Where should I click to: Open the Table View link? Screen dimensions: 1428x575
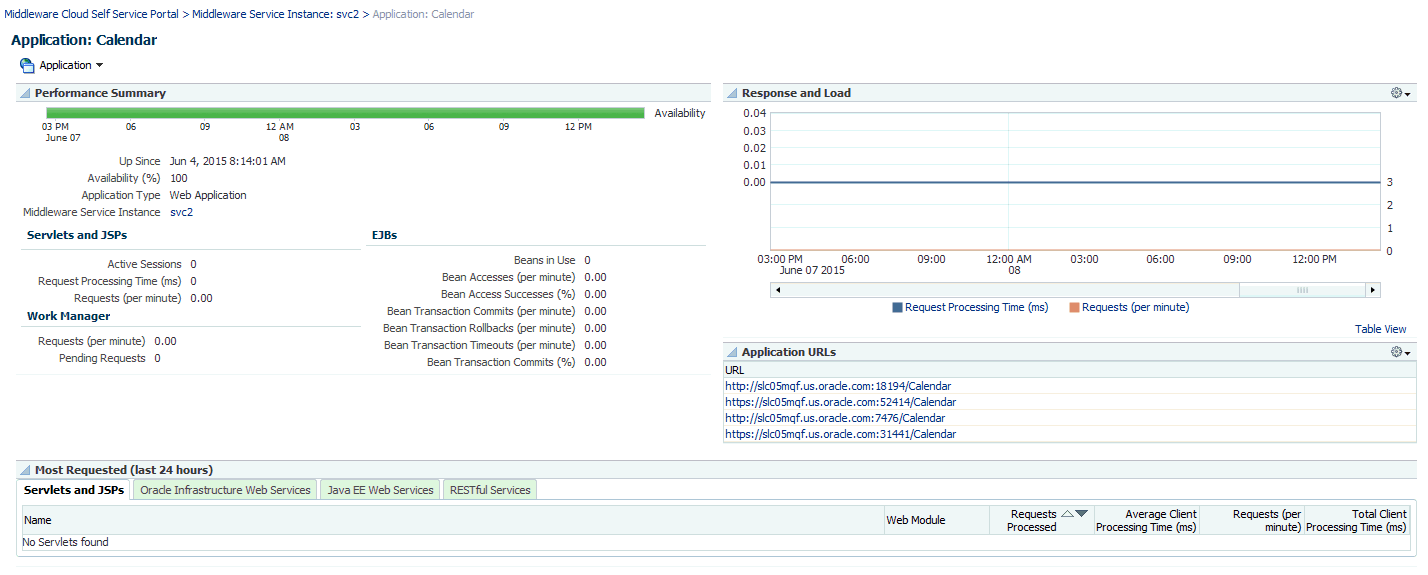[x=1380, y=329]
